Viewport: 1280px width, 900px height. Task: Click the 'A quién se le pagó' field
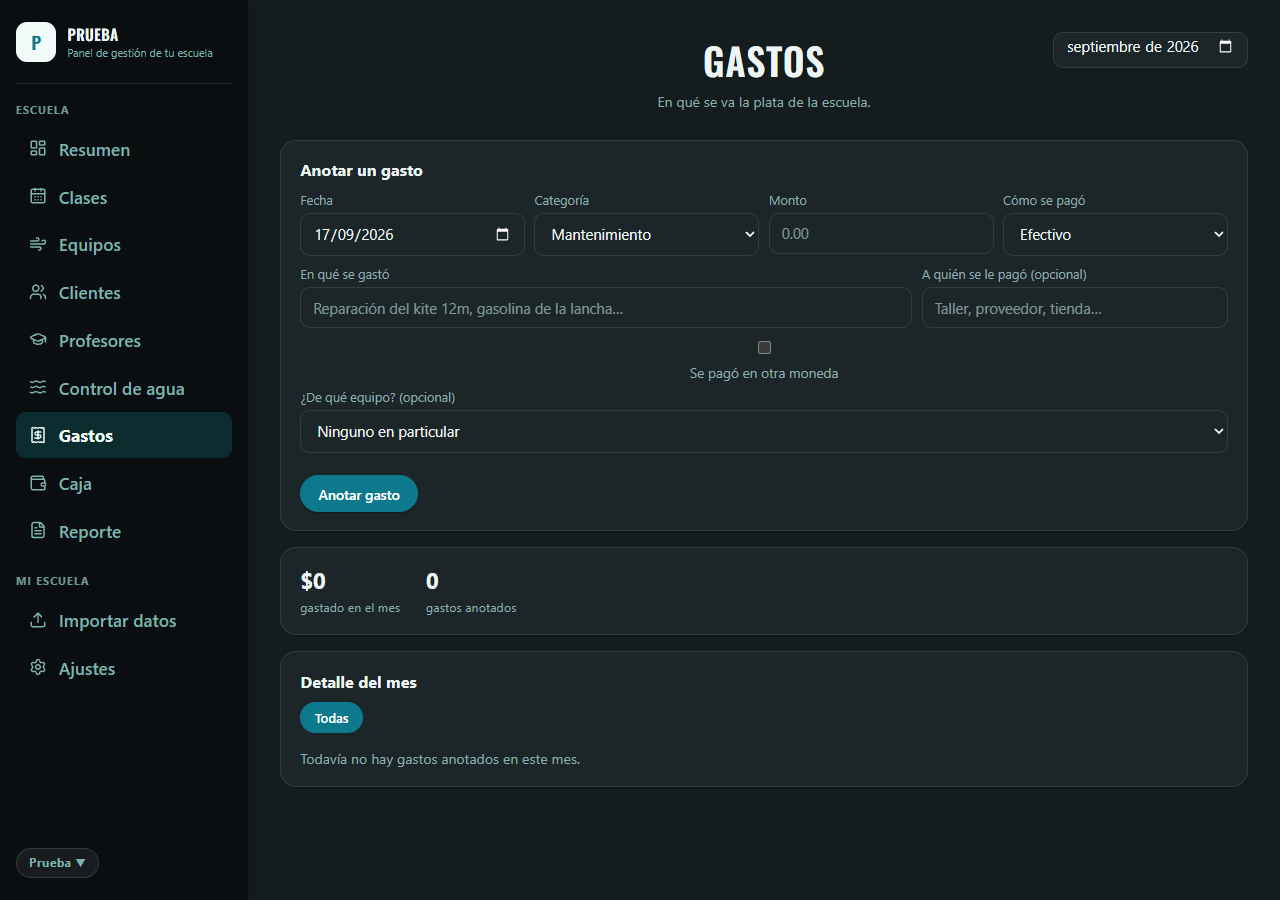point(1075,308)
